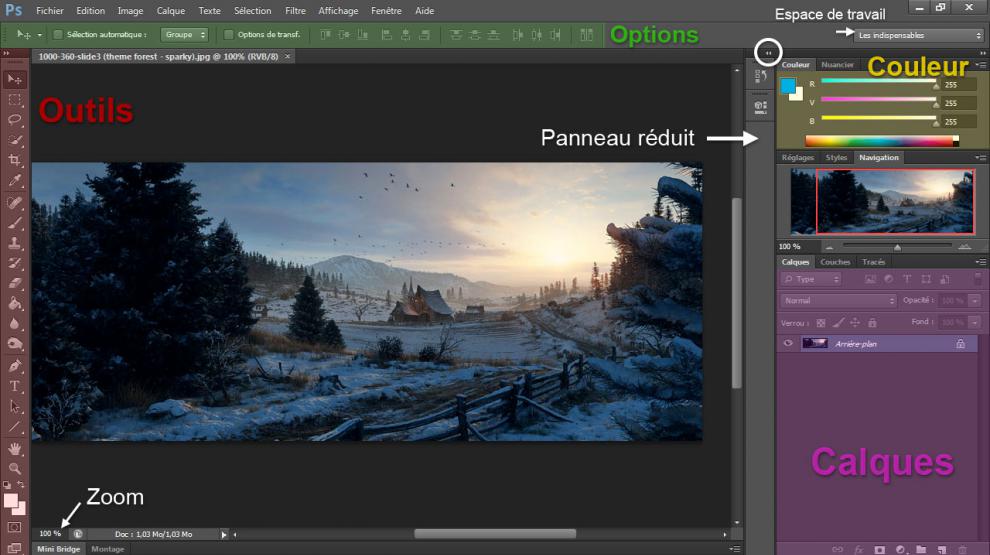
Task: Toggle the layer filter switch
Action: pyautogui.click(x=978, y=278)
